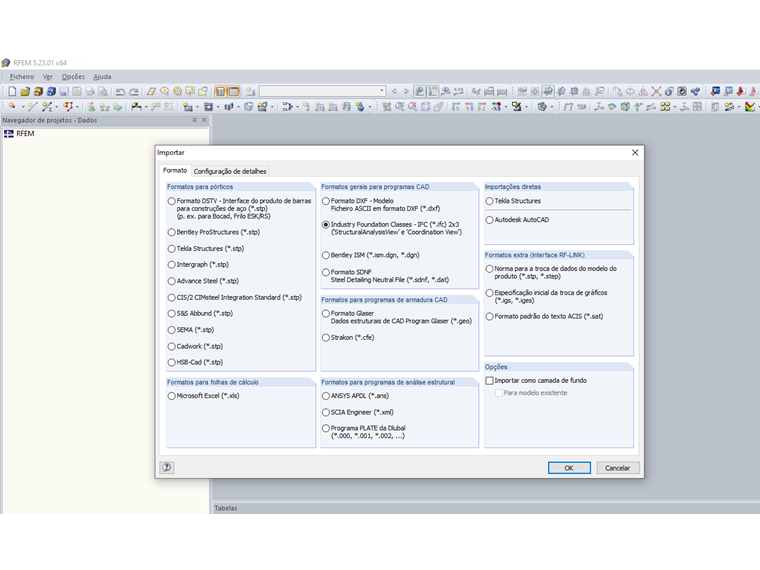Click the Save diskette toolbar icon
Screen dimensions: 760x570
64,92
